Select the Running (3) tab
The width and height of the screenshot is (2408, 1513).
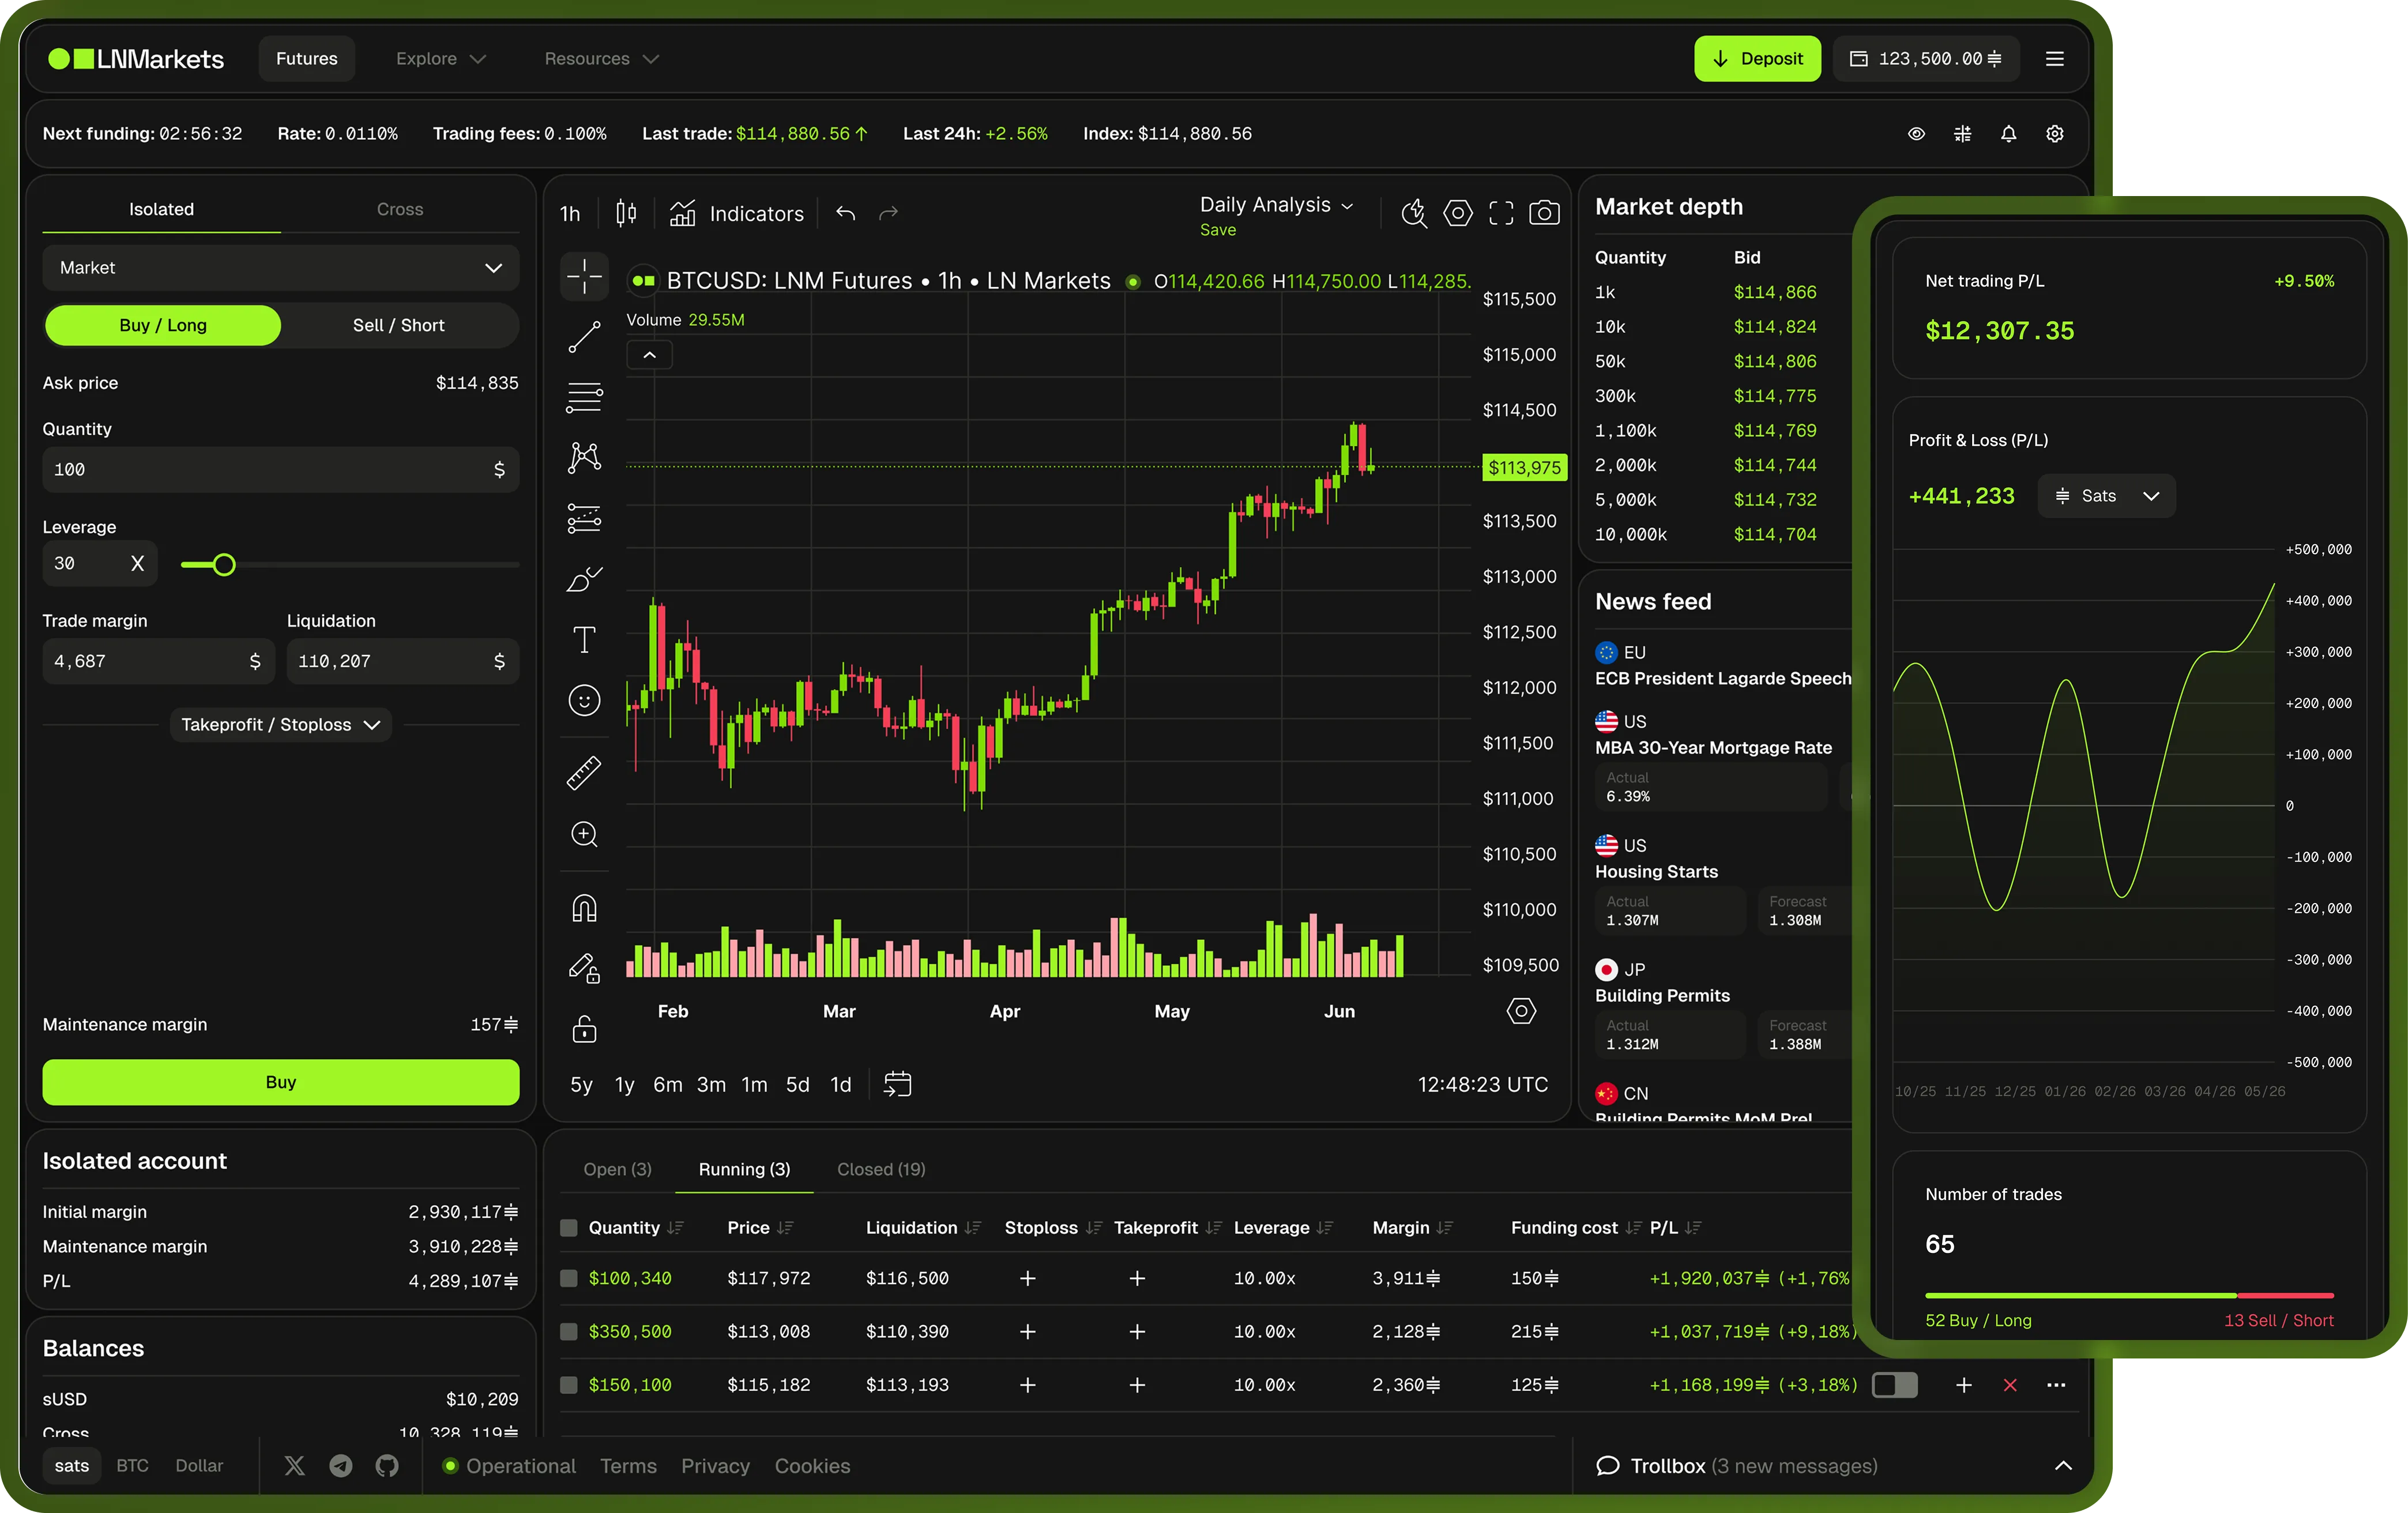pyautogui.click(x=744, y=1169)
